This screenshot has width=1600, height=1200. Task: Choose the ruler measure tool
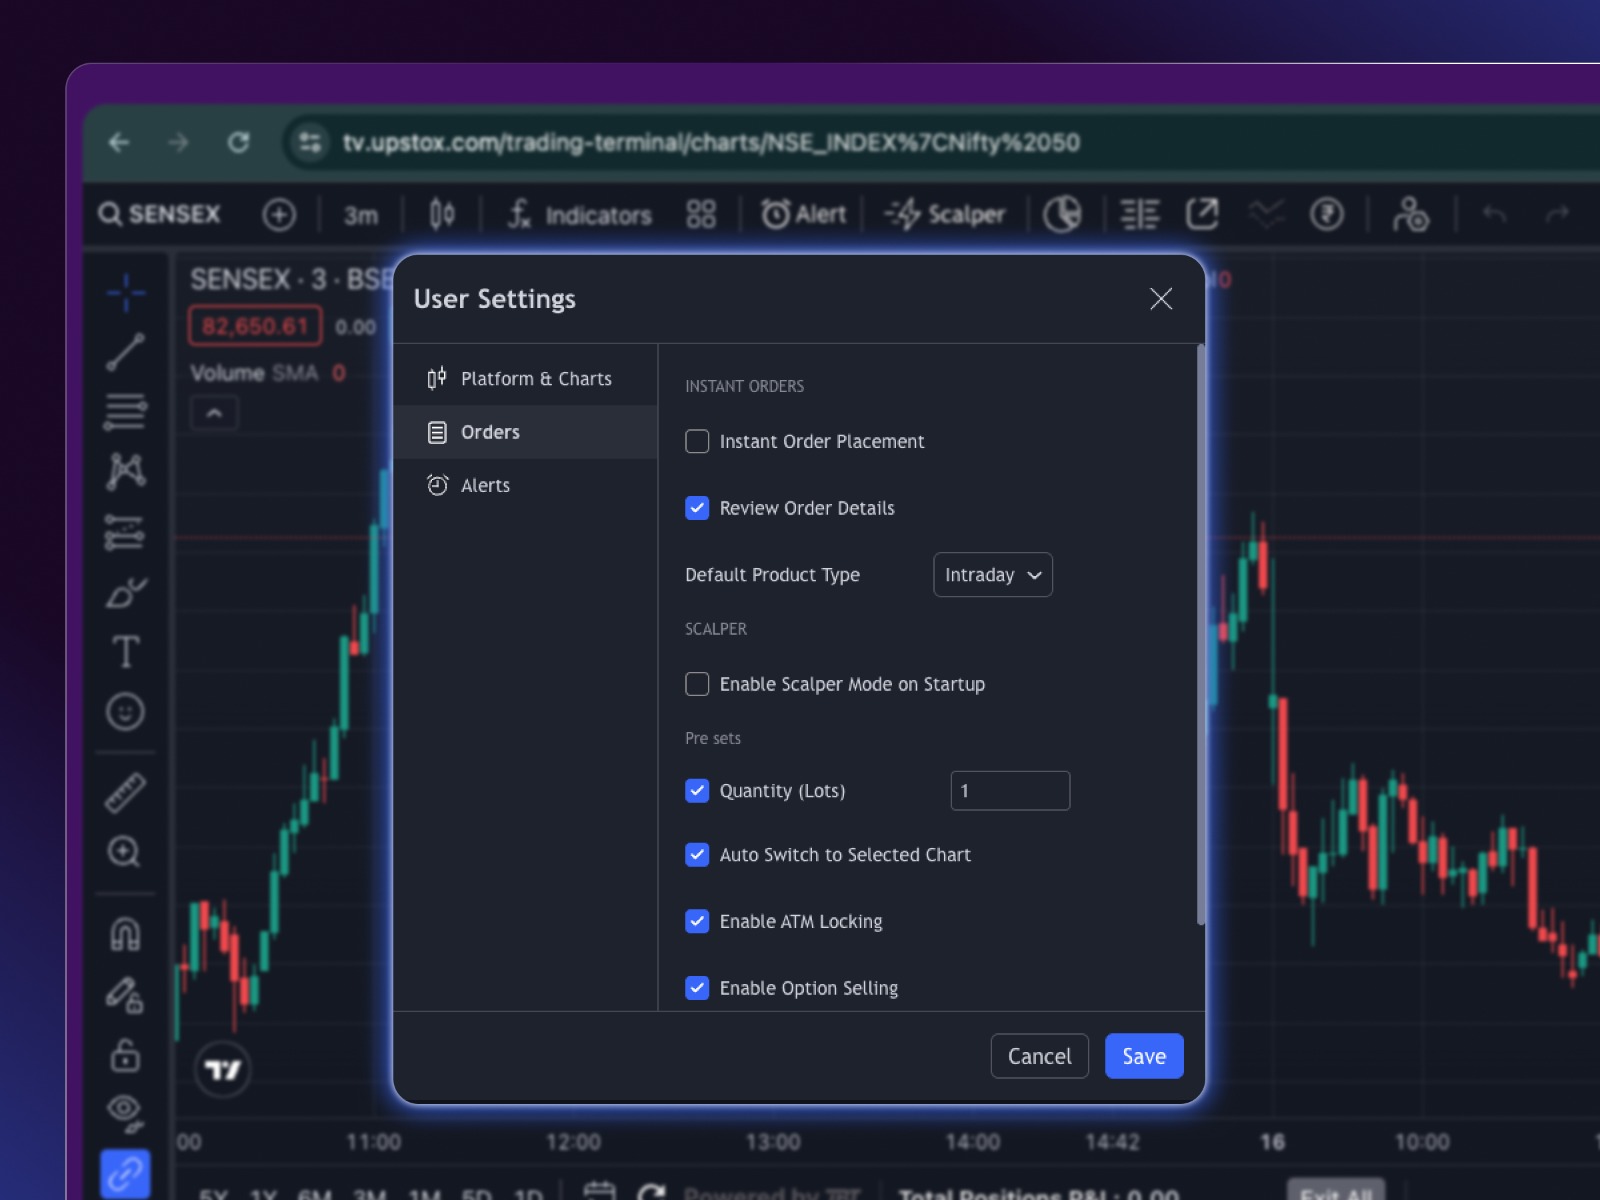(126, 792)
